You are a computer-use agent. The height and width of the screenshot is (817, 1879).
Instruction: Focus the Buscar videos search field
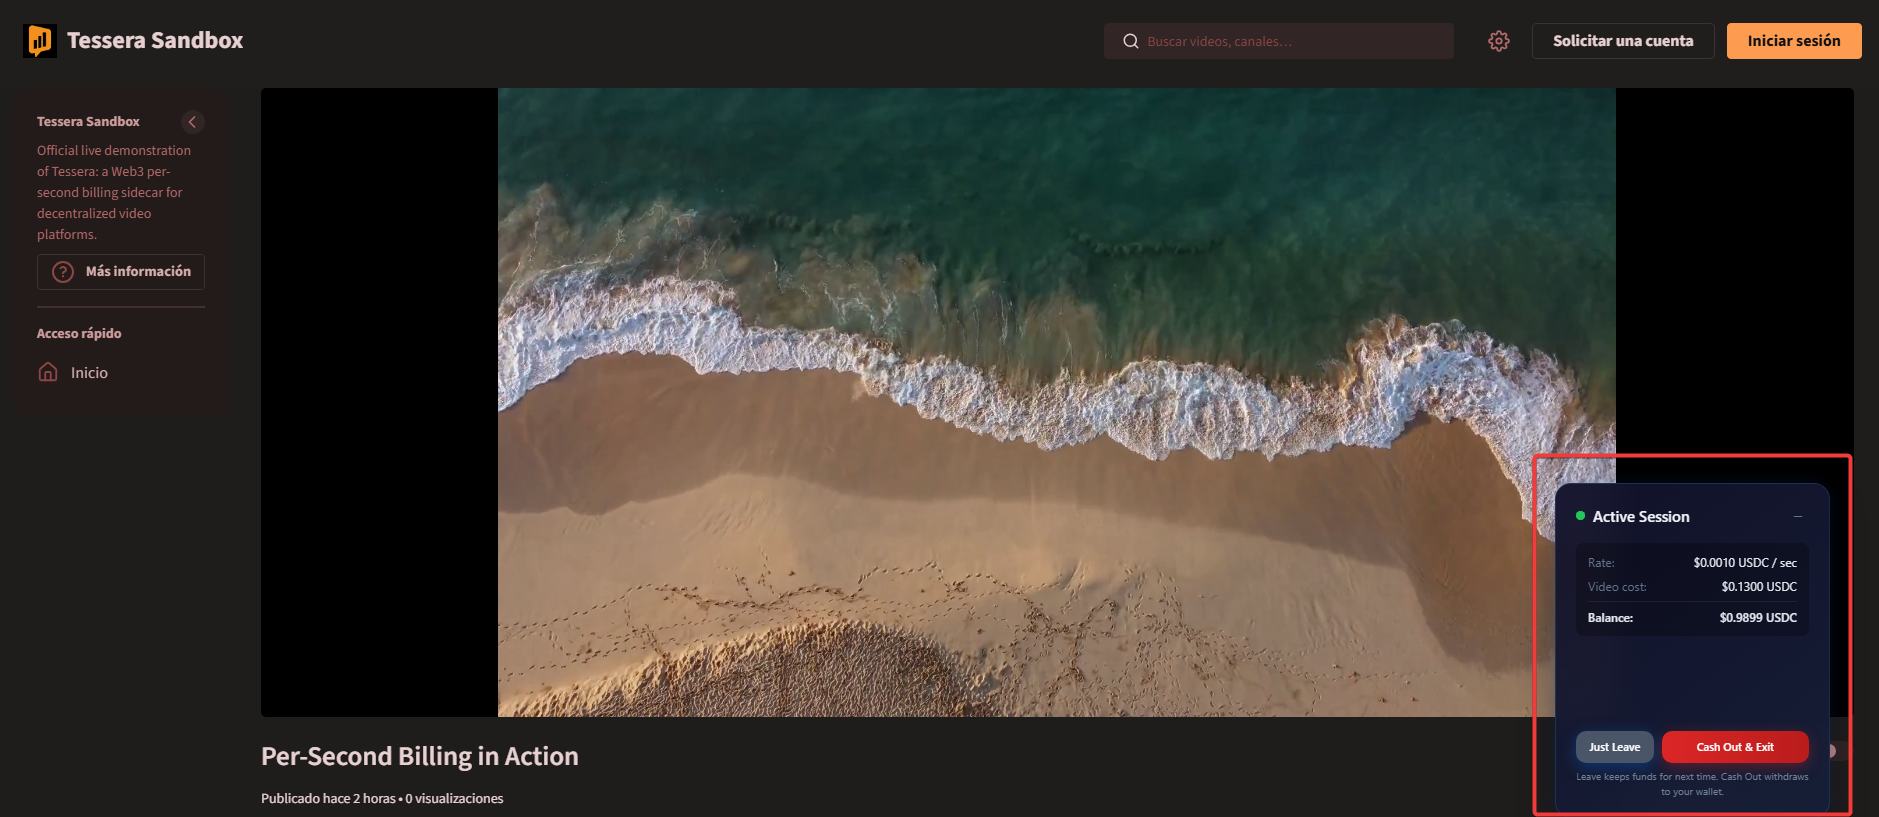(x=1279, y=41)
